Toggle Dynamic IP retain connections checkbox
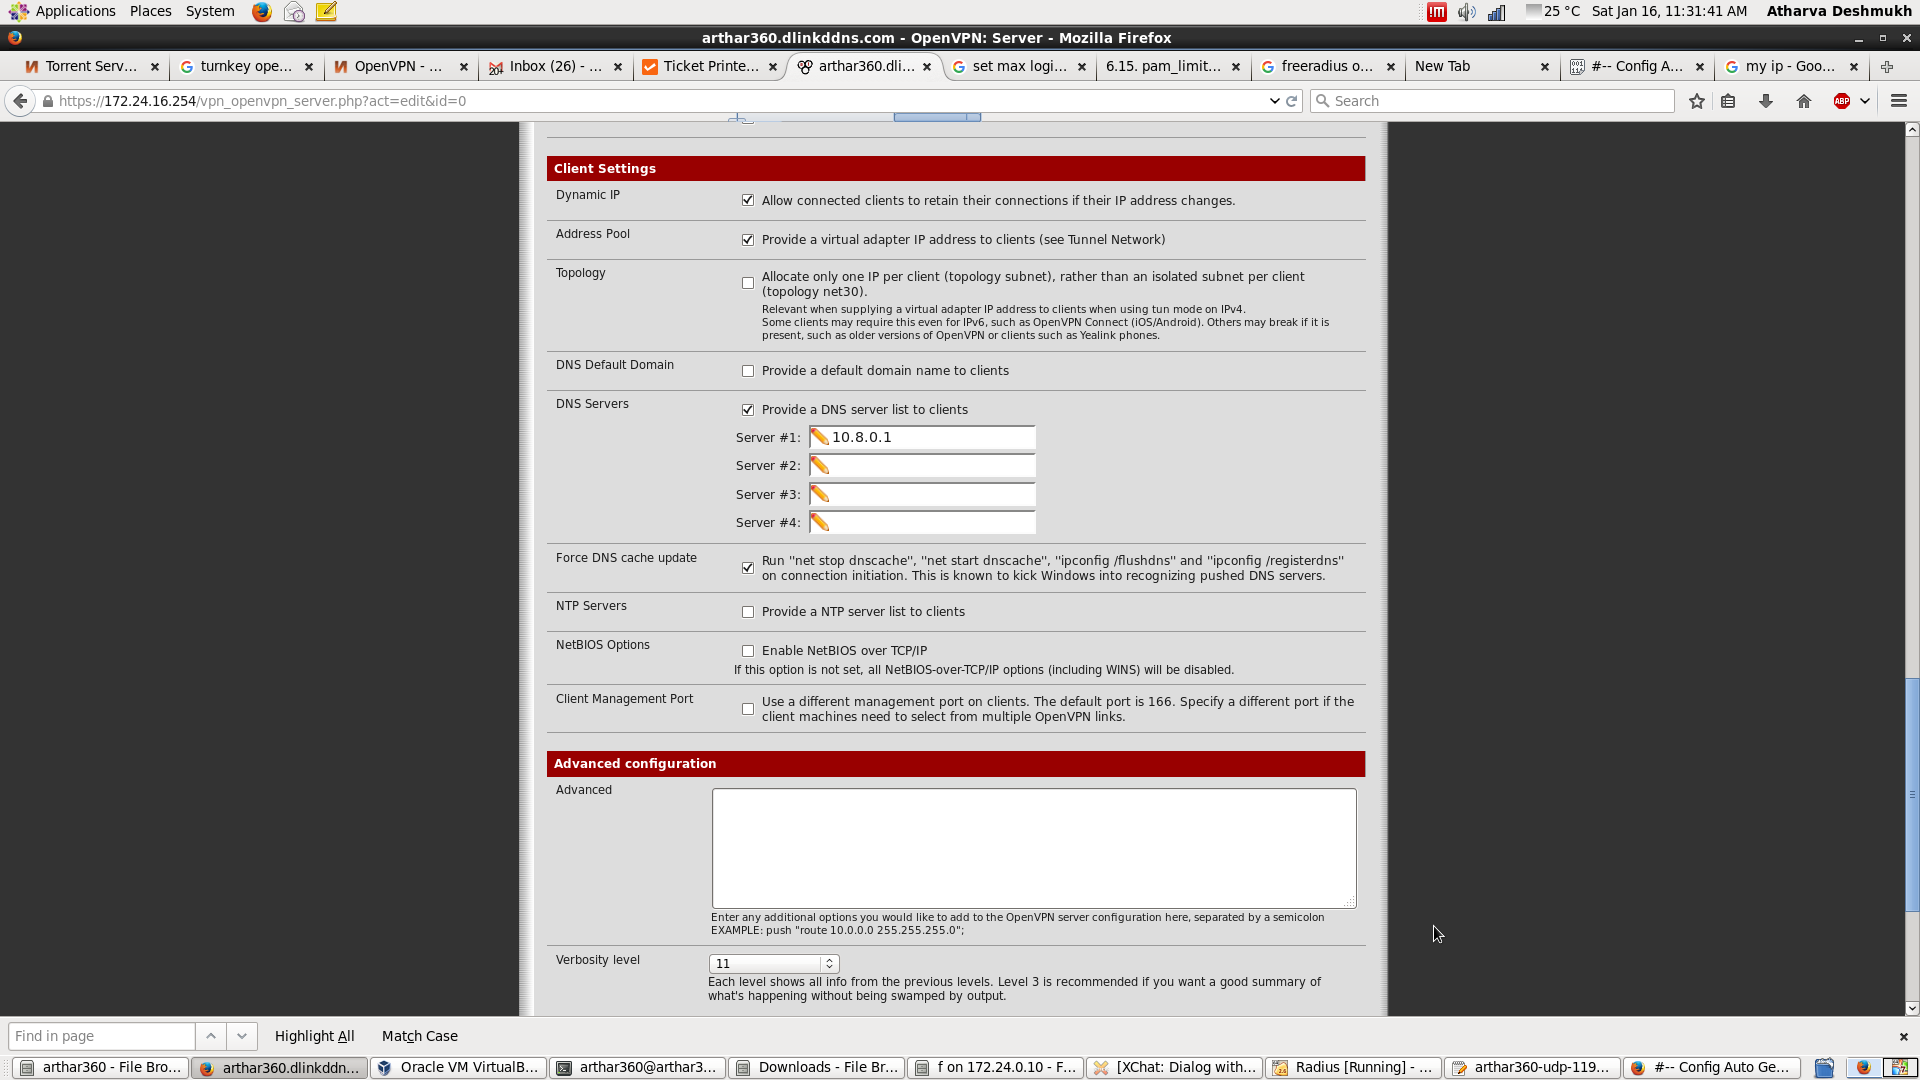 pyautogui.click(x=748, y=201)
